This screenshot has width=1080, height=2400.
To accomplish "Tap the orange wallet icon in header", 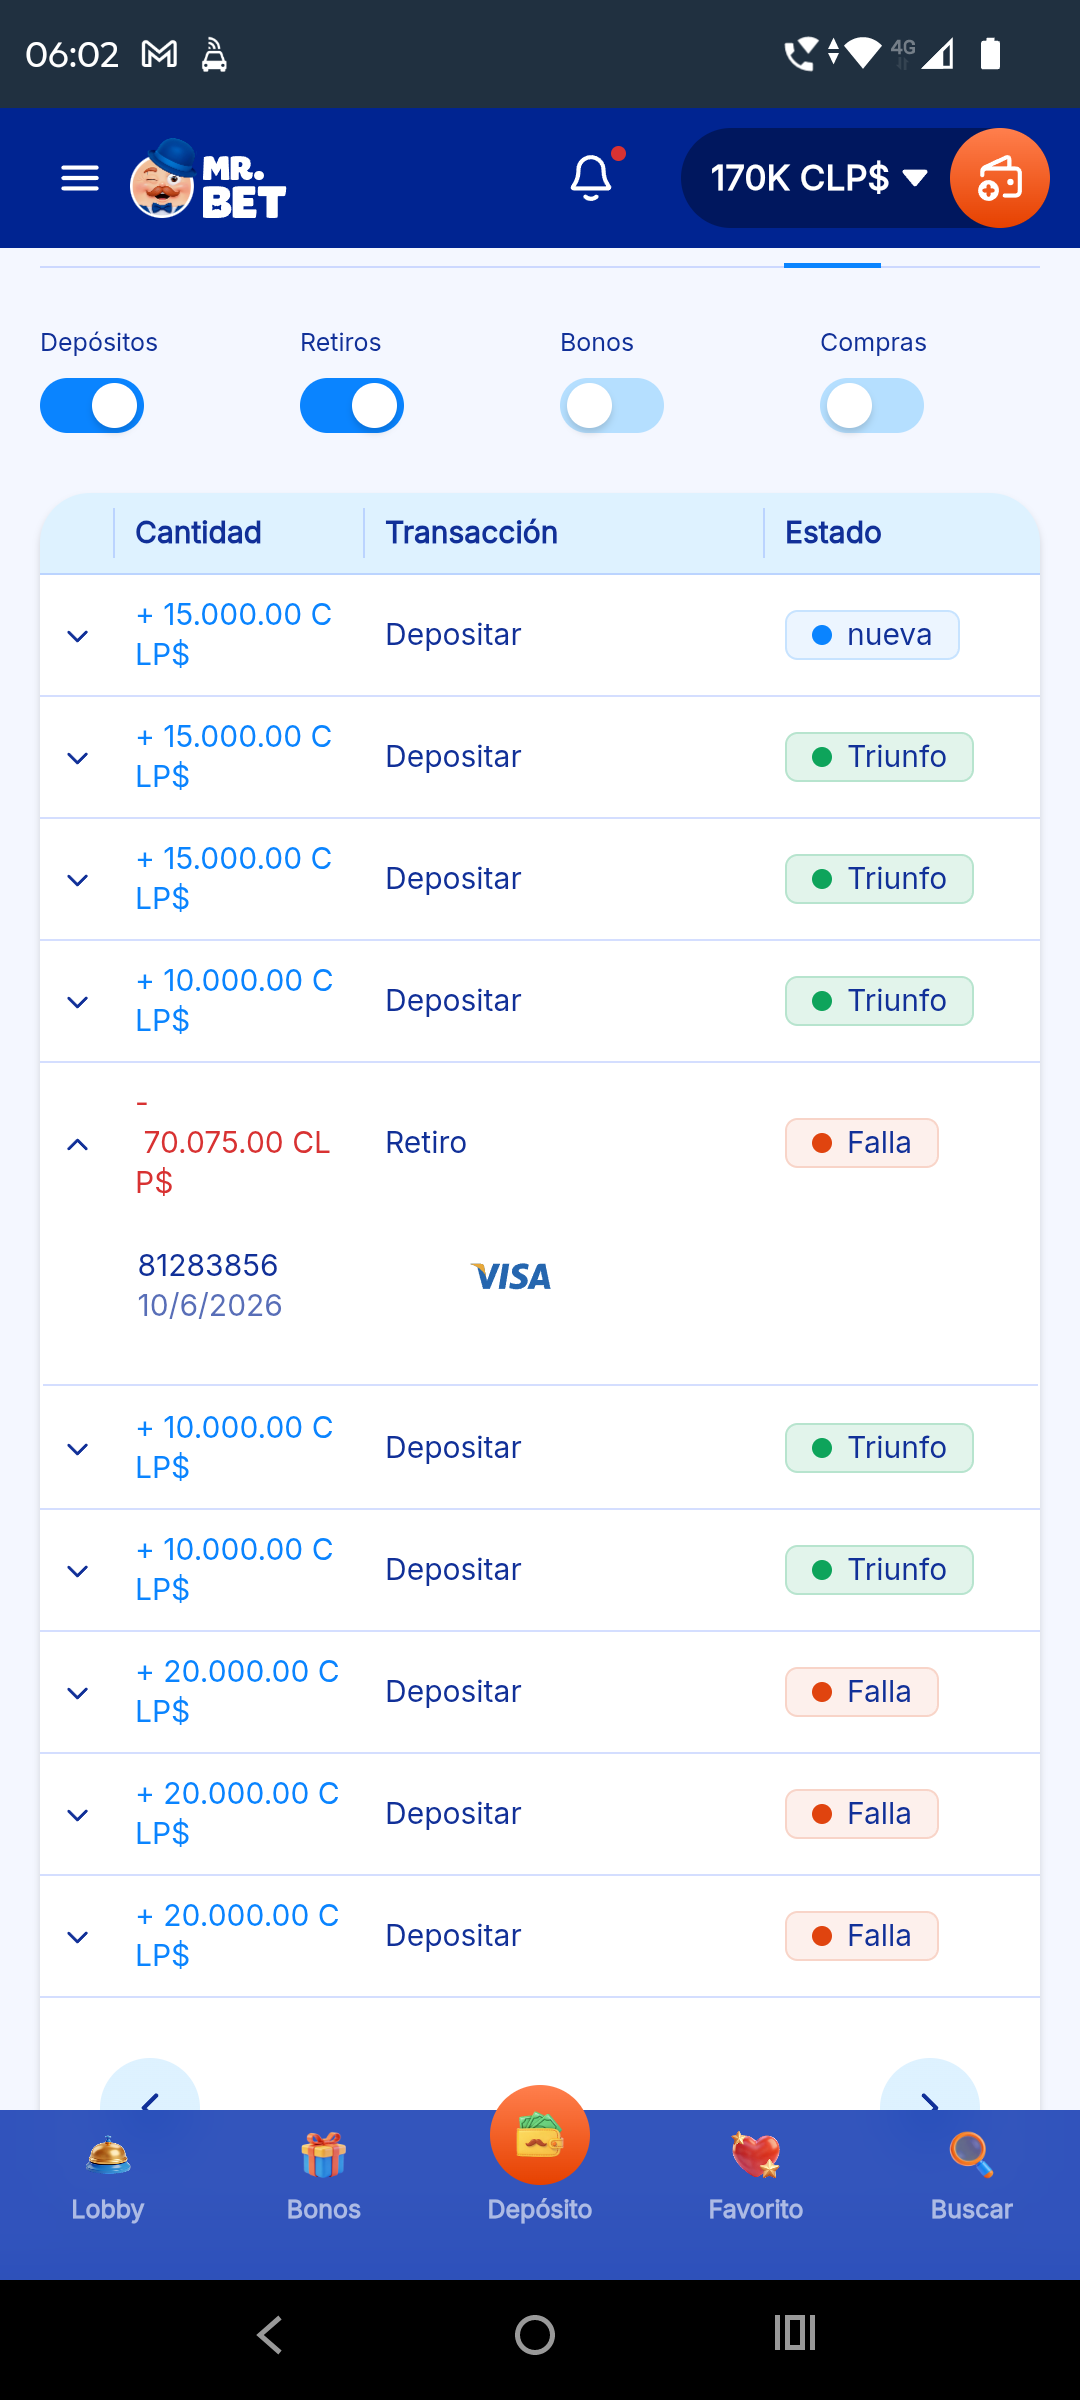I will [x=999, y=178].
